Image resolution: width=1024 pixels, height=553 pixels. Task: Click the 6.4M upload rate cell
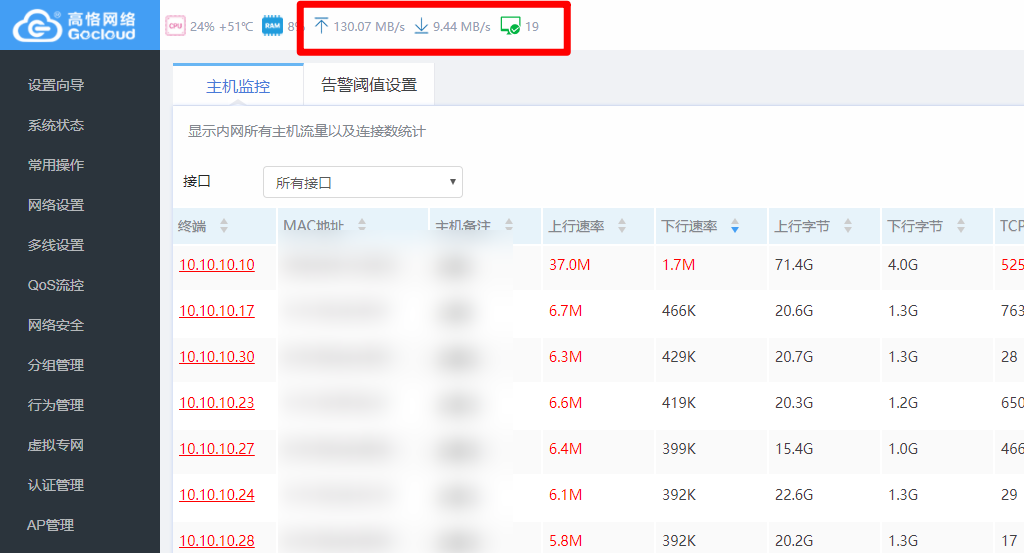pyautogui.click(x=566, y=449)
